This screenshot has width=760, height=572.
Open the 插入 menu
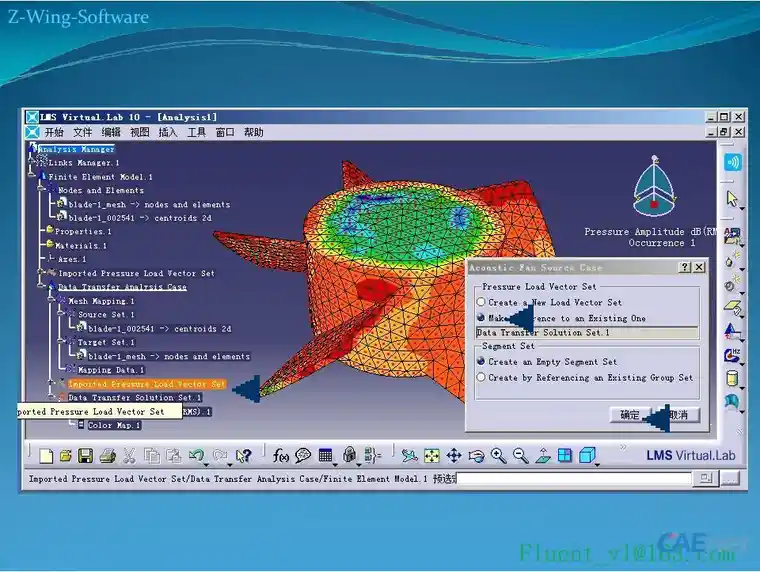point(168,132)
